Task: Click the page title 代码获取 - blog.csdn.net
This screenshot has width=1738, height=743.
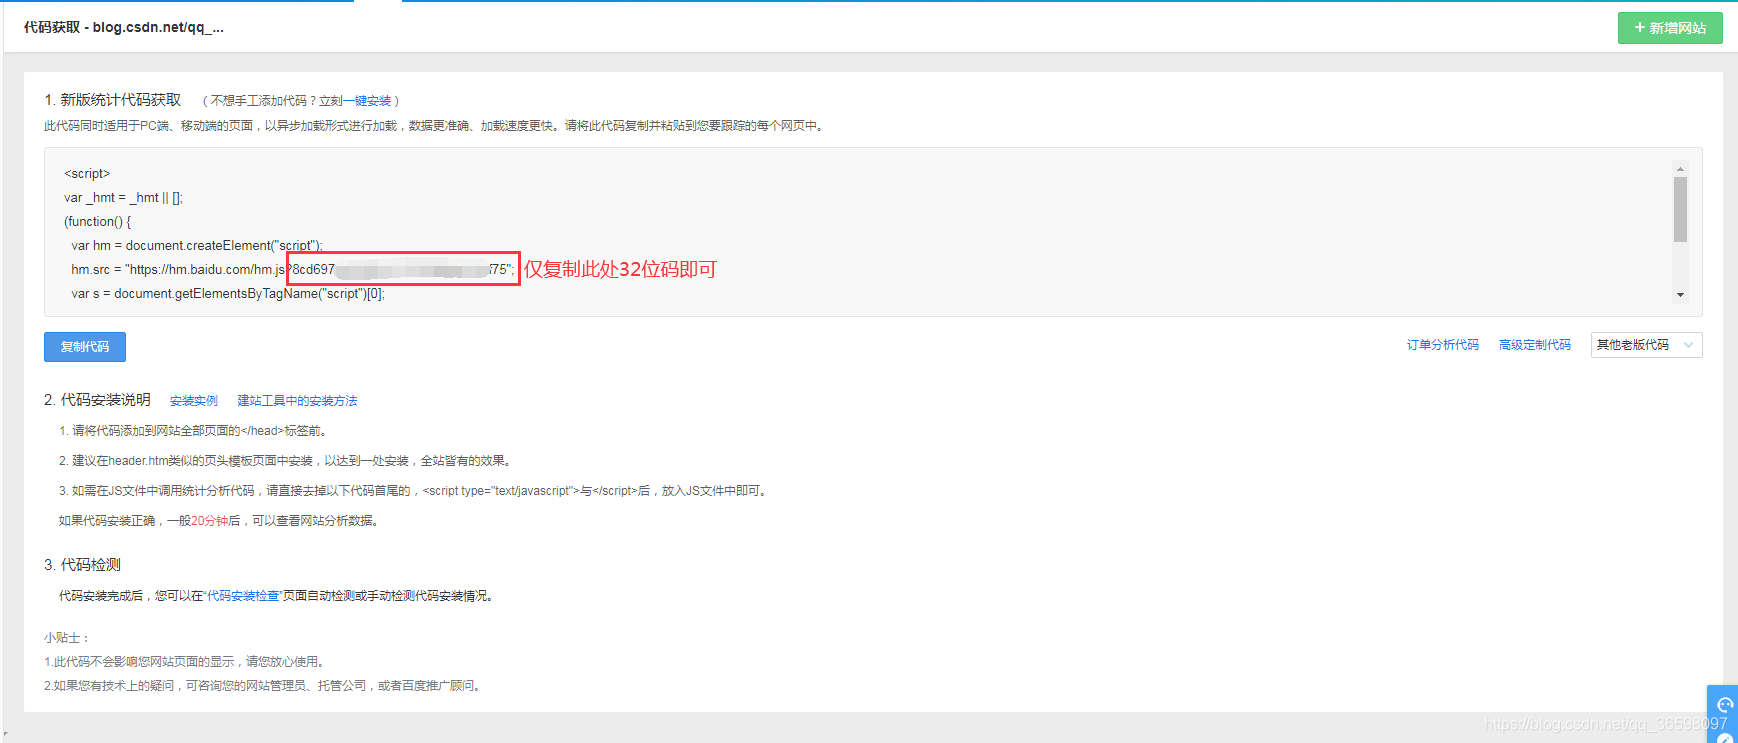Action: click(124, 27)
